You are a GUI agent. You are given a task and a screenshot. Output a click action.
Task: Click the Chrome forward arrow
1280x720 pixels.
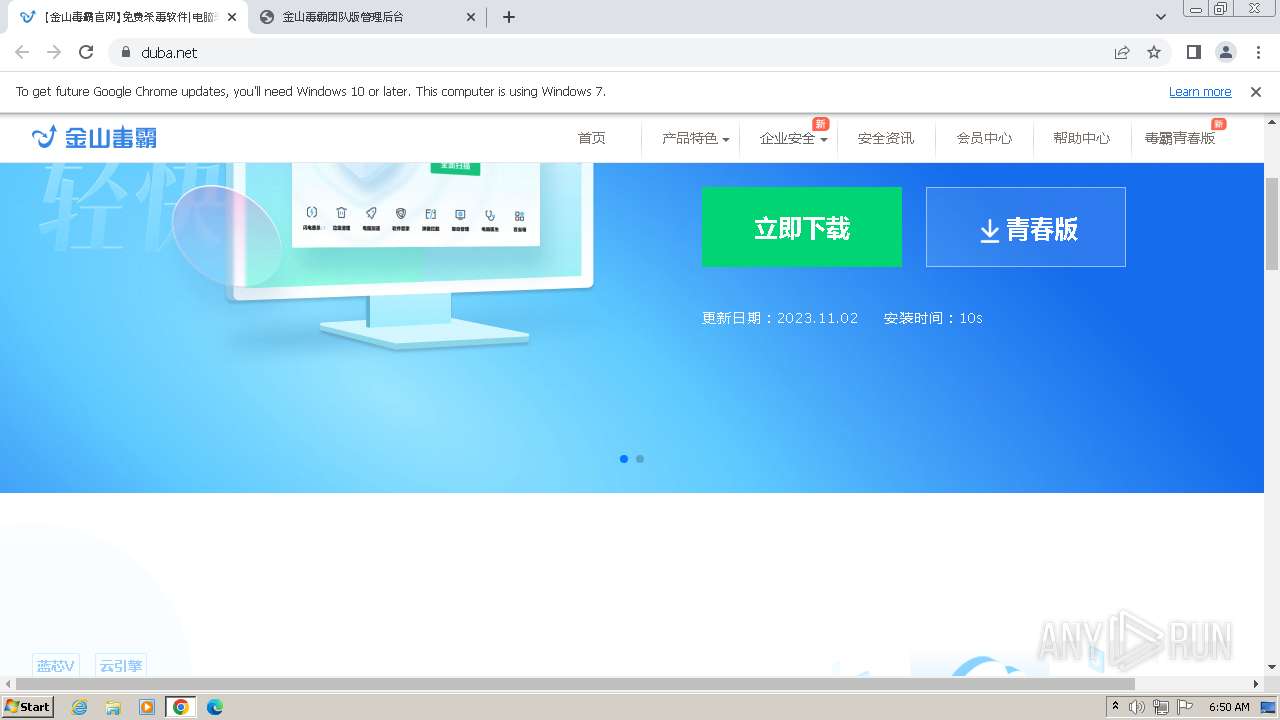pyautogui.click(x=54, y=52)
